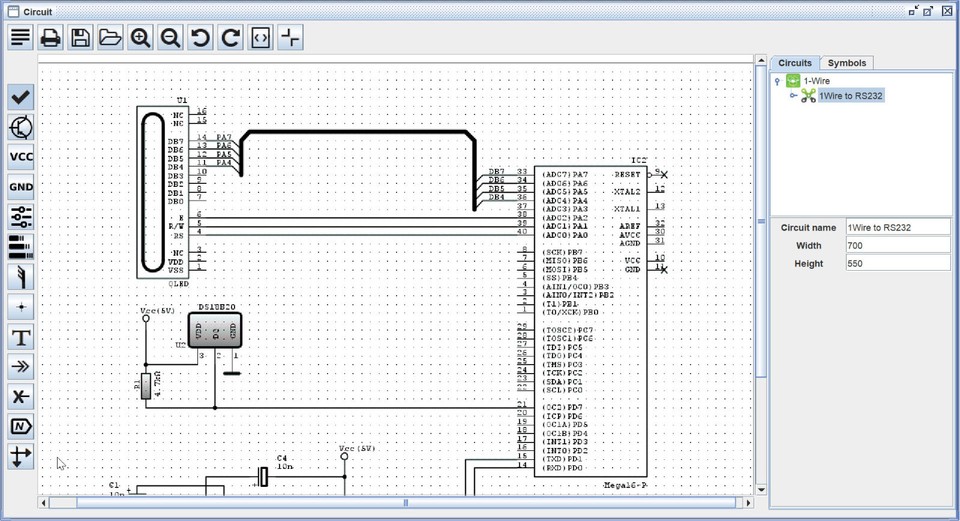Click the Print icon in toolbar
Viewport: 960px width, 521px height.
click(50, 38)
